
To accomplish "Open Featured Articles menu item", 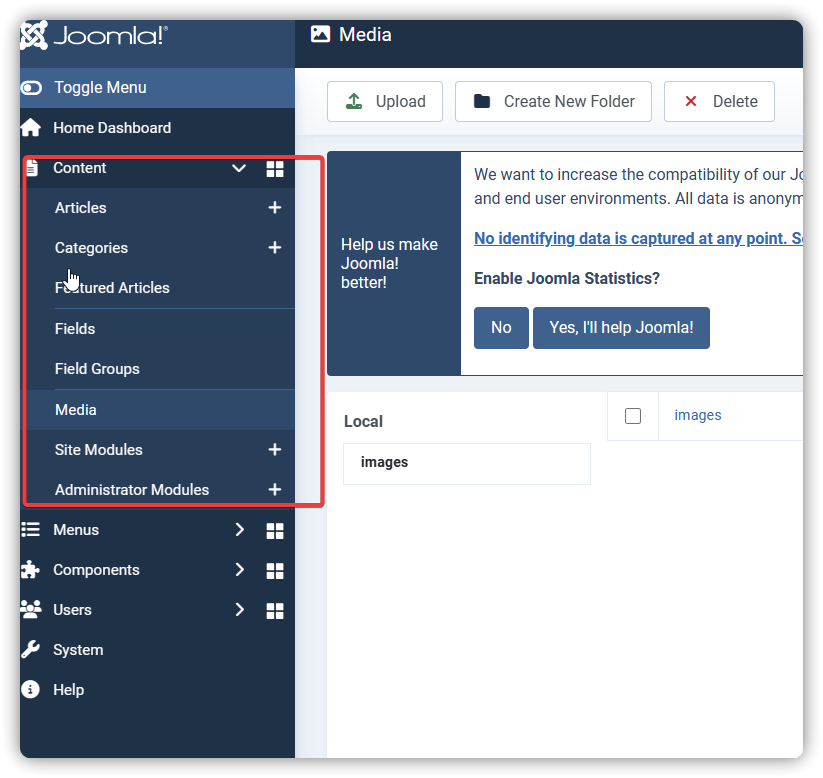I will tap(112, 288).
